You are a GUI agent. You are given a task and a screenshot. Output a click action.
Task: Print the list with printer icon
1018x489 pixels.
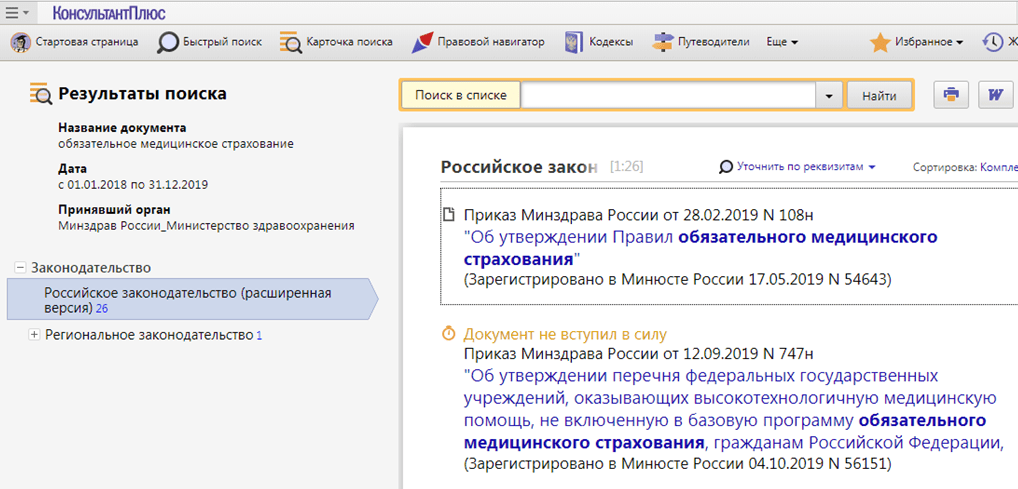951,95
